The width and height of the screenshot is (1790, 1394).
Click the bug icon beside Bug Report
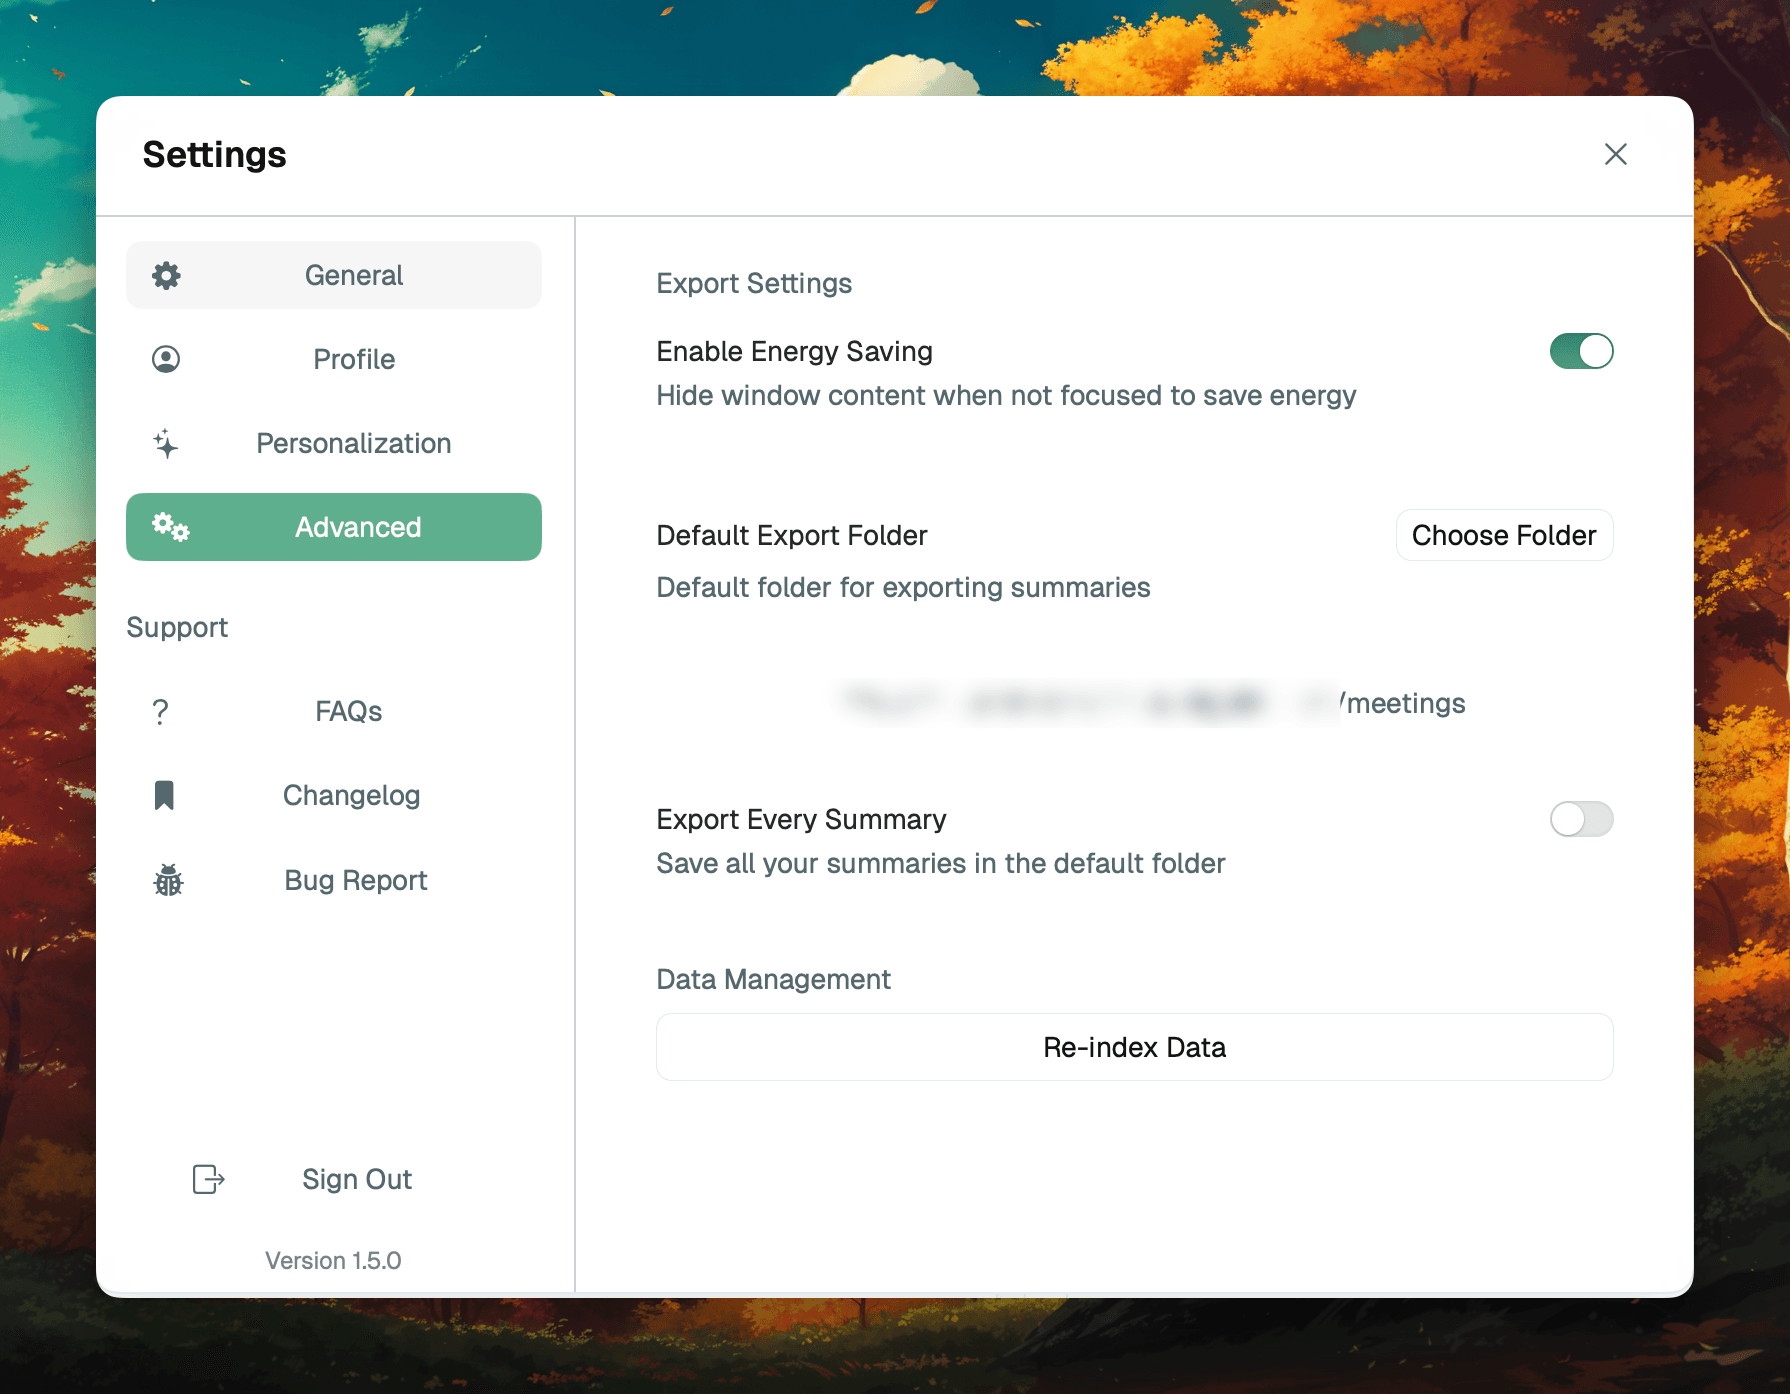(x=168, y=880)
